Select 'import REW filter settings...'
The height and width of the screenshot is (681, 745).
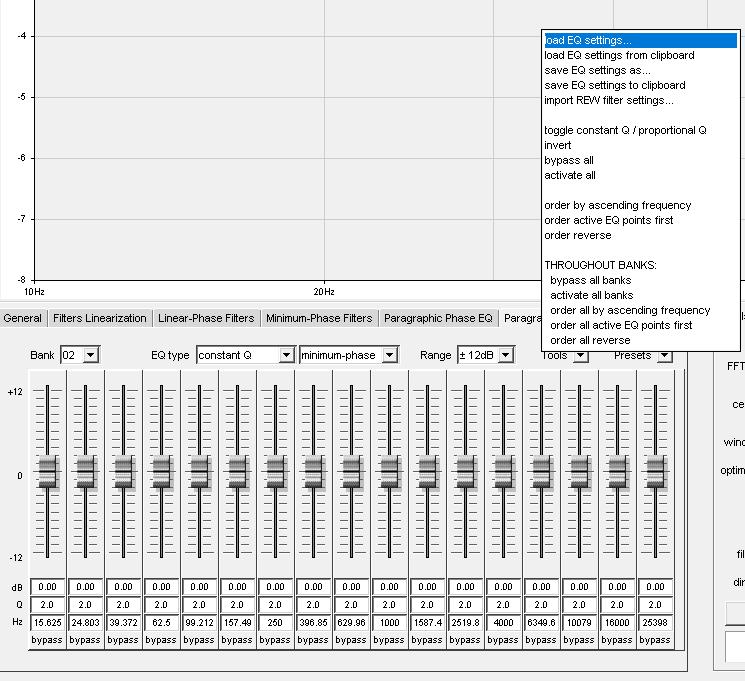[609, 100]
